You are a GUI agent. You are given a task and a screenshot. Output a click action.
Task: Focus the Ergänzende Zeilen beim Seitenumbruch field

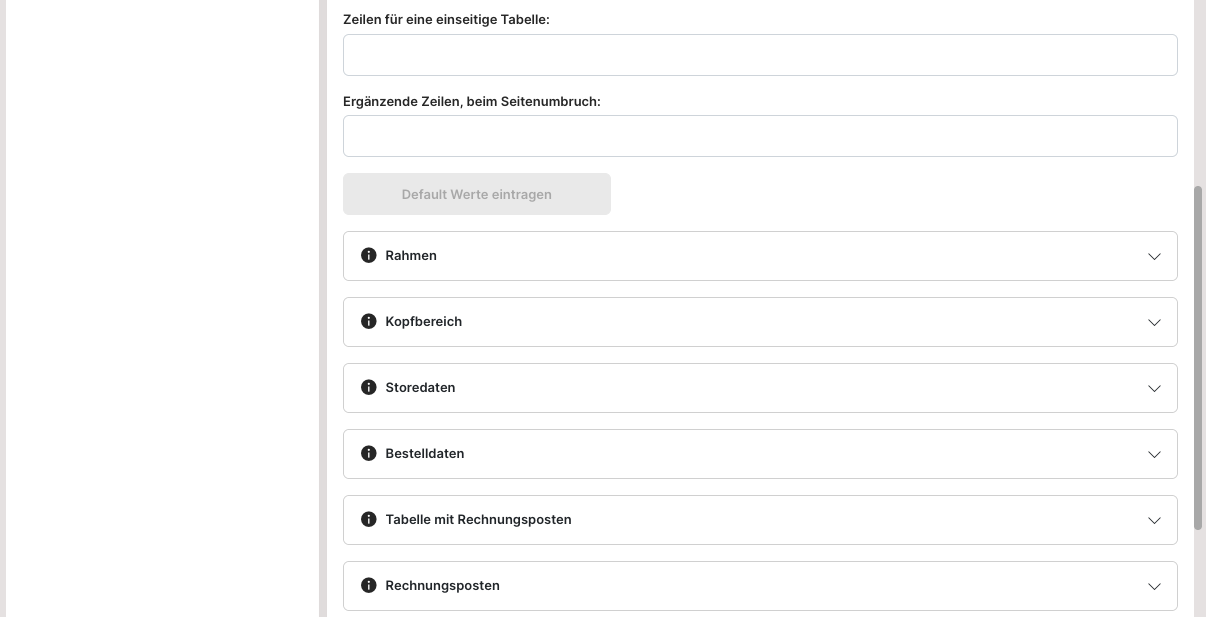tap(760, 136)
